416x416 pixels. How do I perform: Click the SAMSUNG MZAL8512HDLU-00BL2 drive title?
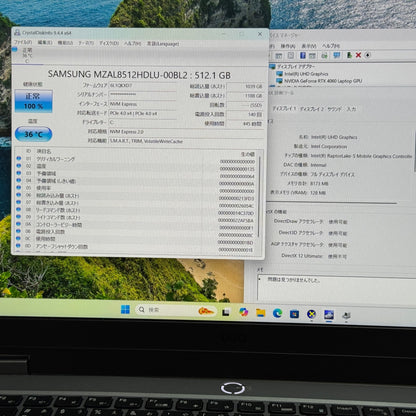click(x=139, y=75)
